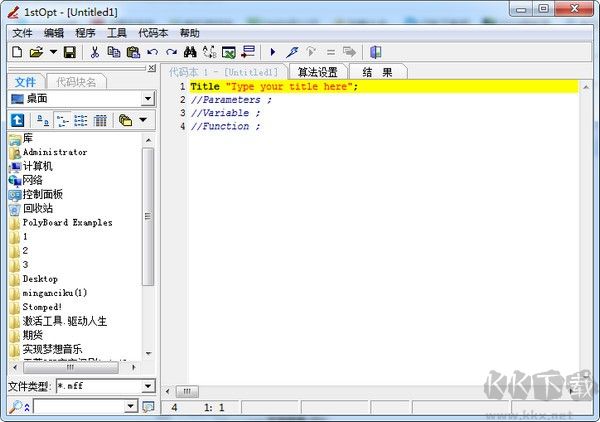The width and height of the screenshot is (600, 422).
Task: Paste with the clipboard icon
Action: pyautogui.click(x=133, y=52)
